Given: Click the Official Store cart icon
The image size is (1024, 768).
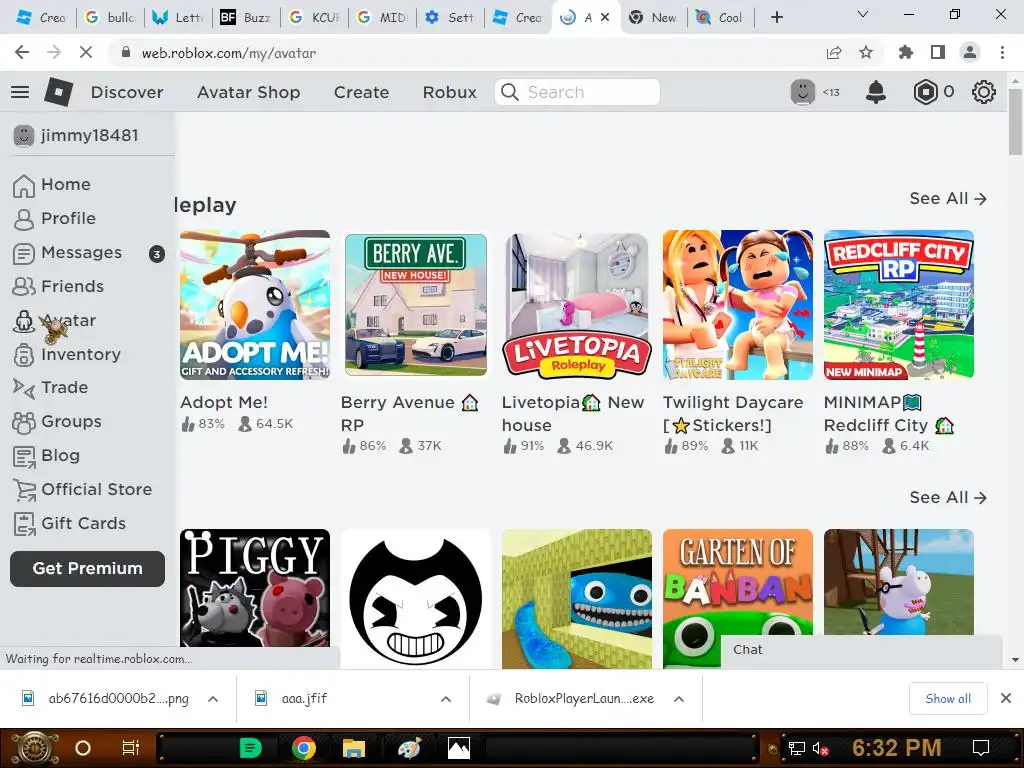Looking at the screenshot, I should coord(24,490).
